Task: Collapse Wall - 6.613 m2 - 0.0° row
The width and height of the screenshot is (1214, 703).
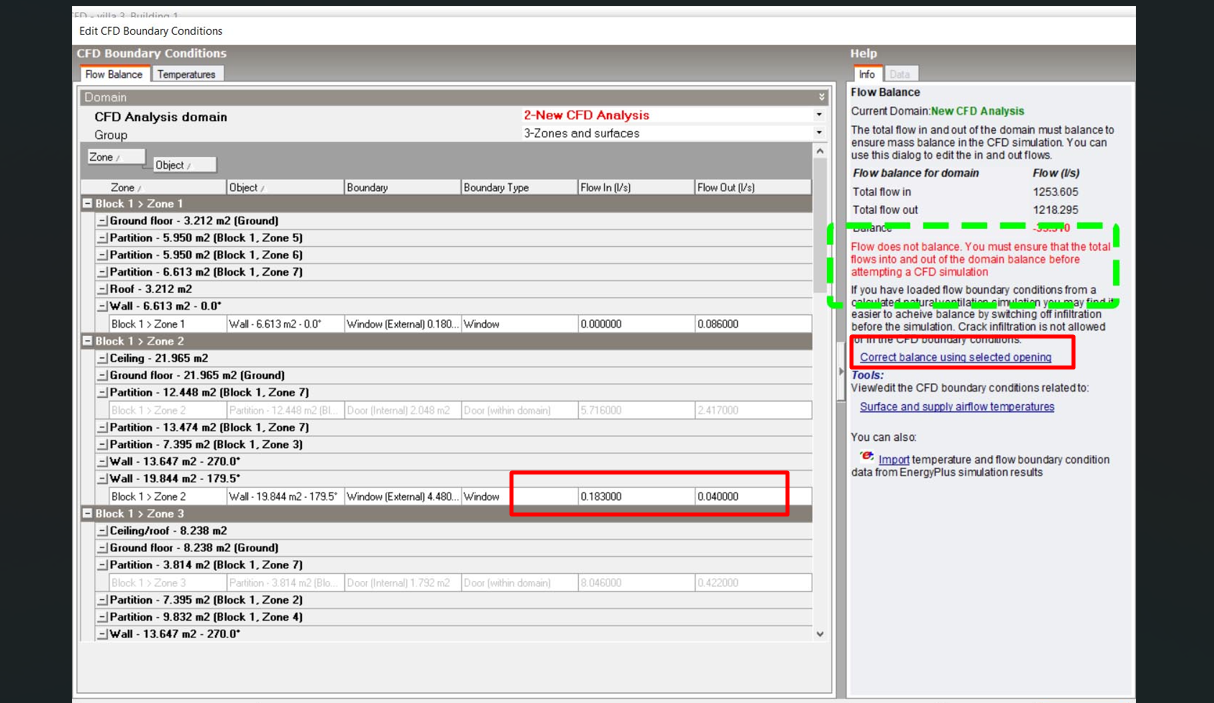Action: tap(102, 306)
